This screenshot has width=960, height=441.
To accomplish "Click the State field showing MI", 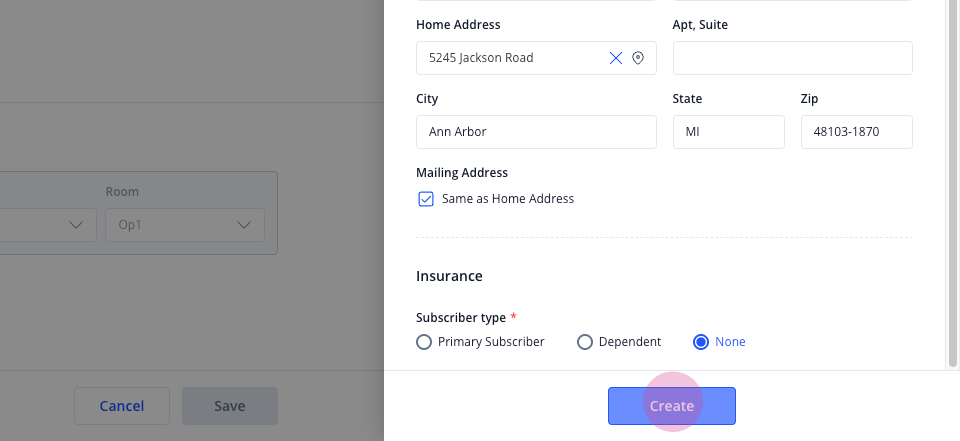I will (x=729, y=132).
